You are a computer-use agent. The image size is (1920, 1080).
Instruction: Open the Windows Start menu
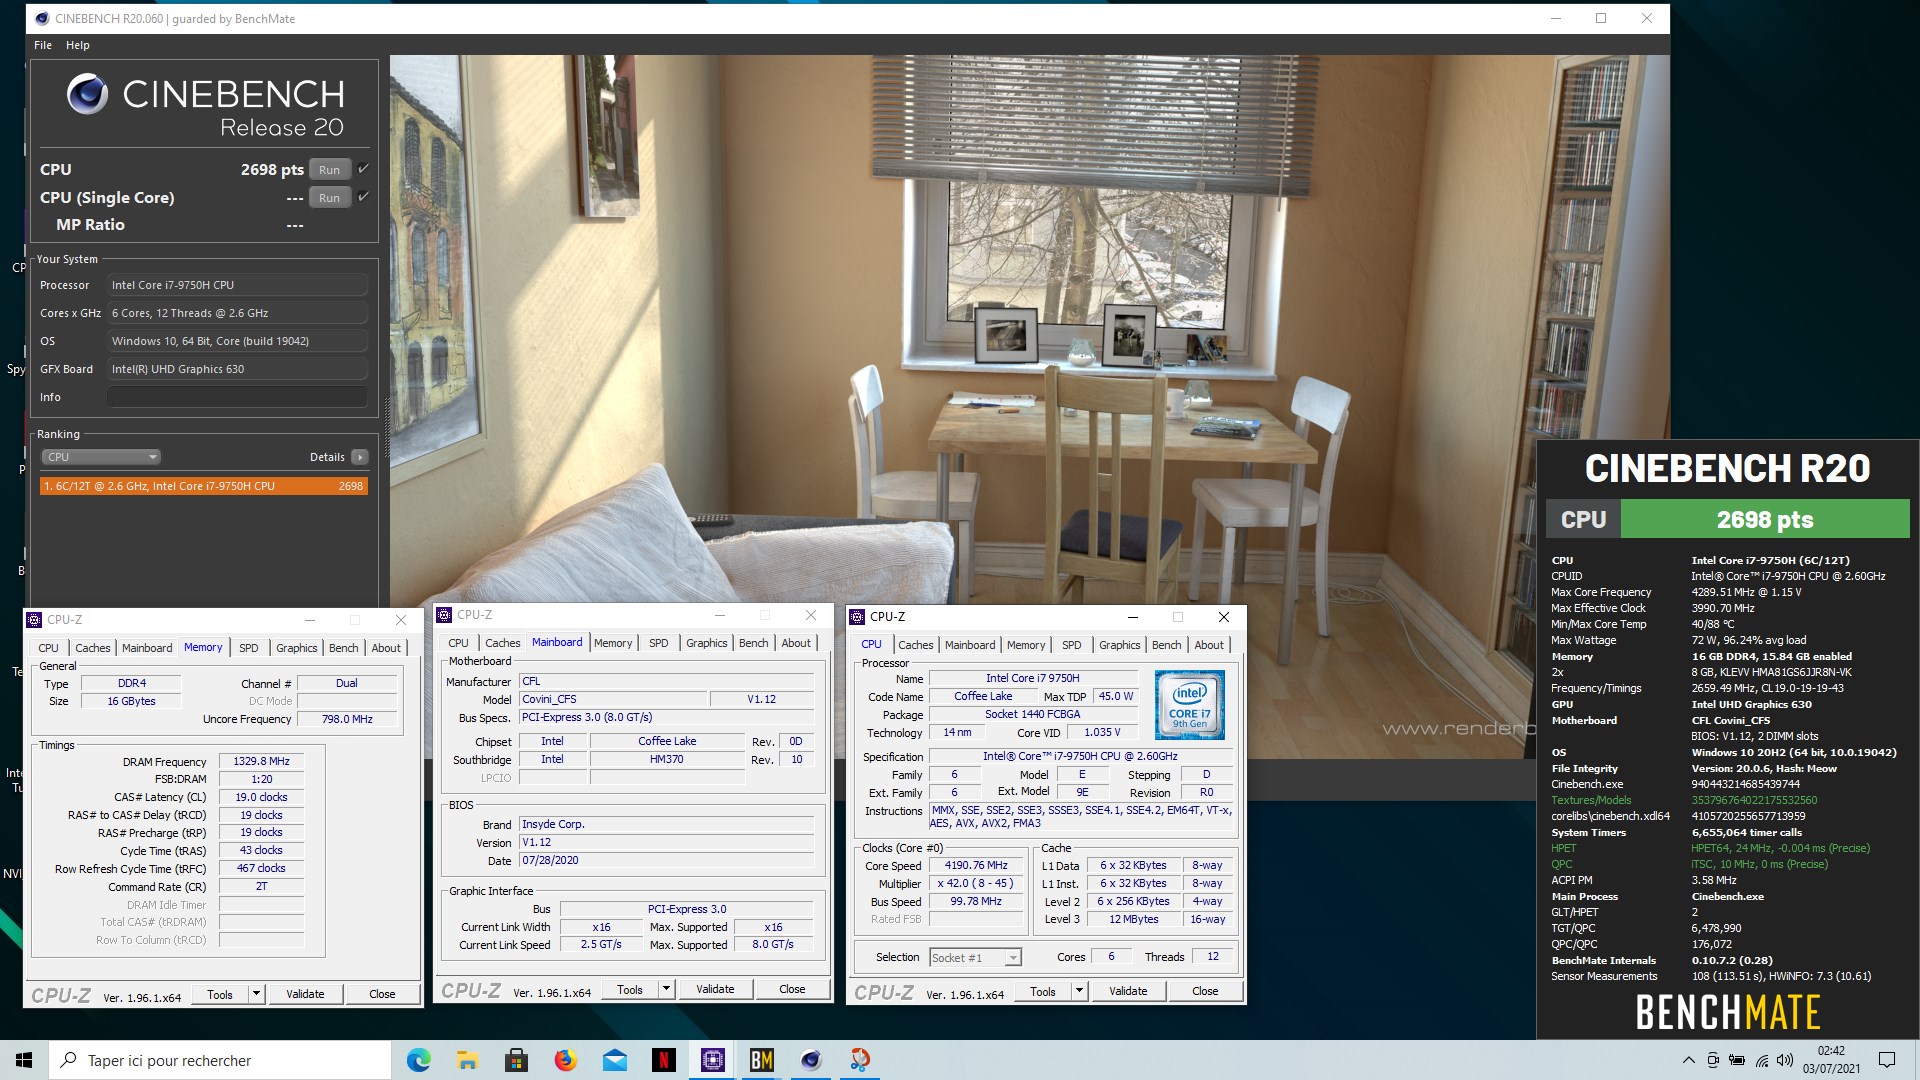pyautogui.click(x=24, y=1060)
